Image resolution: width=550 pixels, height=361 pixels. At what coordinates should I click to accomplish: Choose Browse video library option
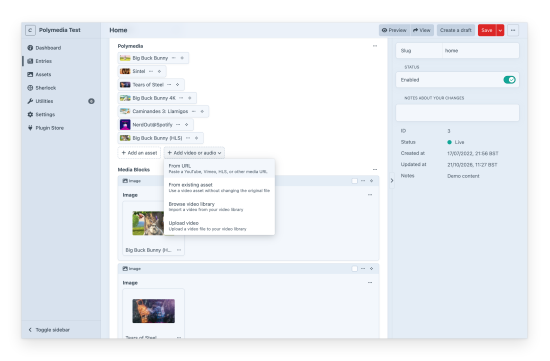(219, 207)
